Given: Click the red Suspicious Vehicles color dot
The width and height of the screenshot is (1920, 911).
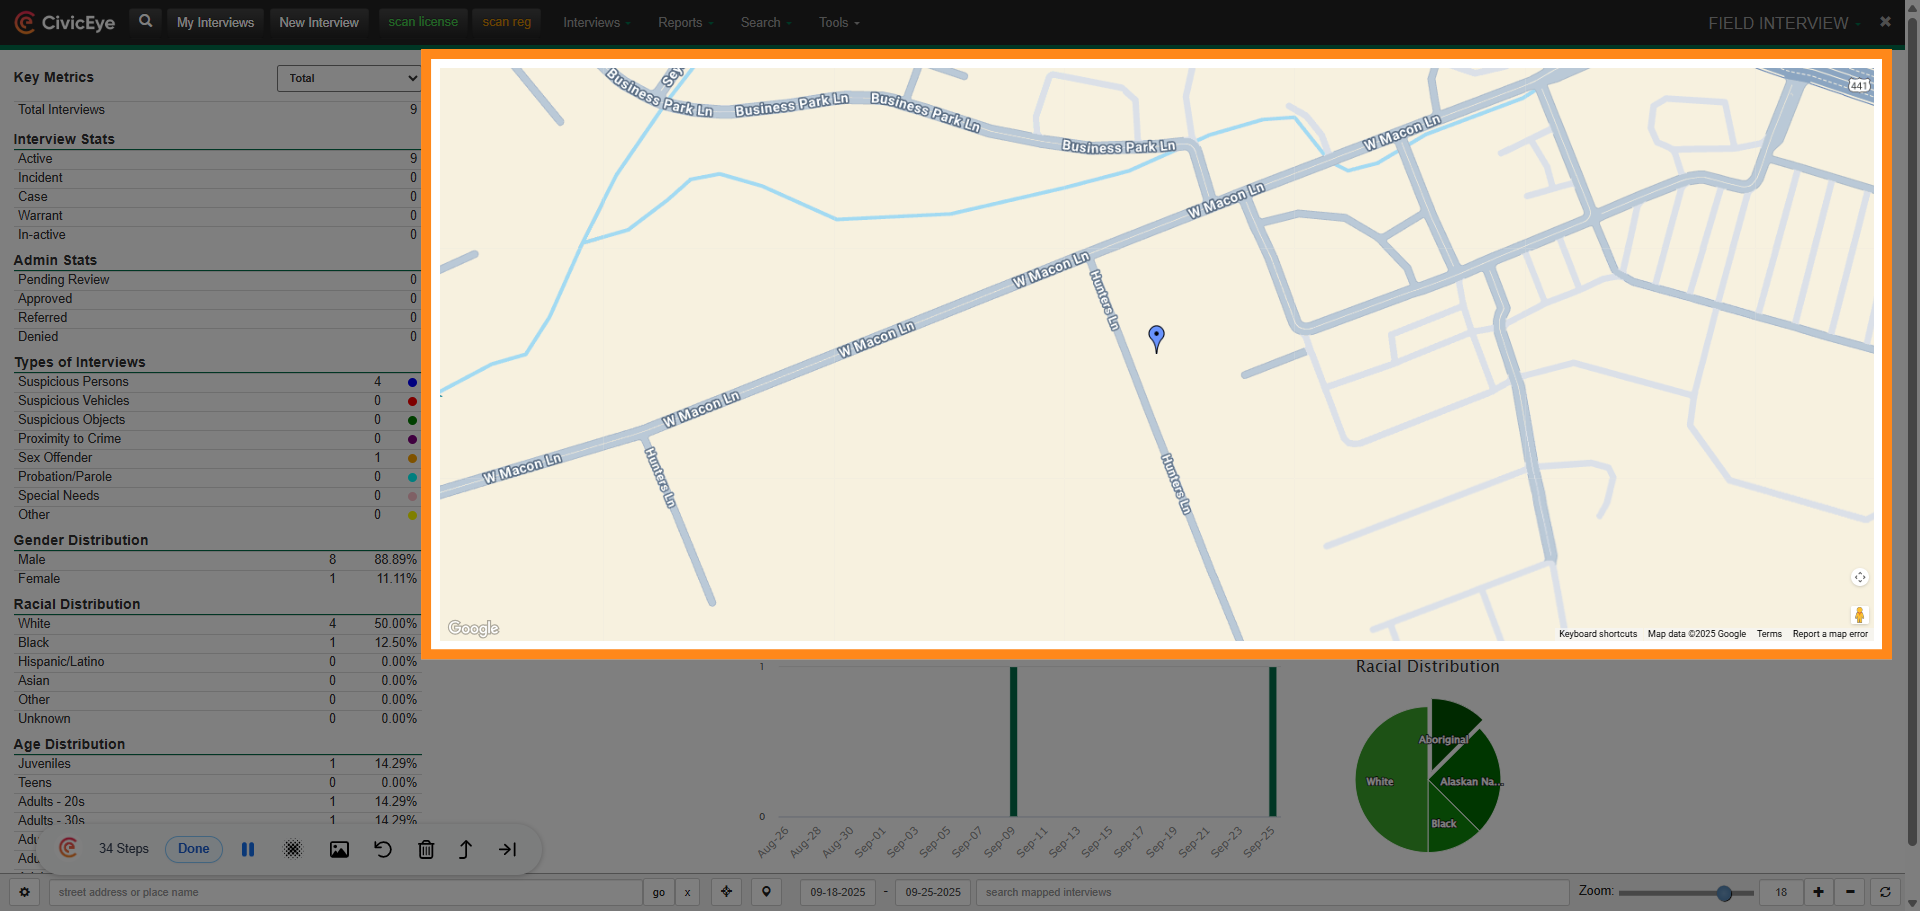Looking at the screenshot, I should coord(412,401).
